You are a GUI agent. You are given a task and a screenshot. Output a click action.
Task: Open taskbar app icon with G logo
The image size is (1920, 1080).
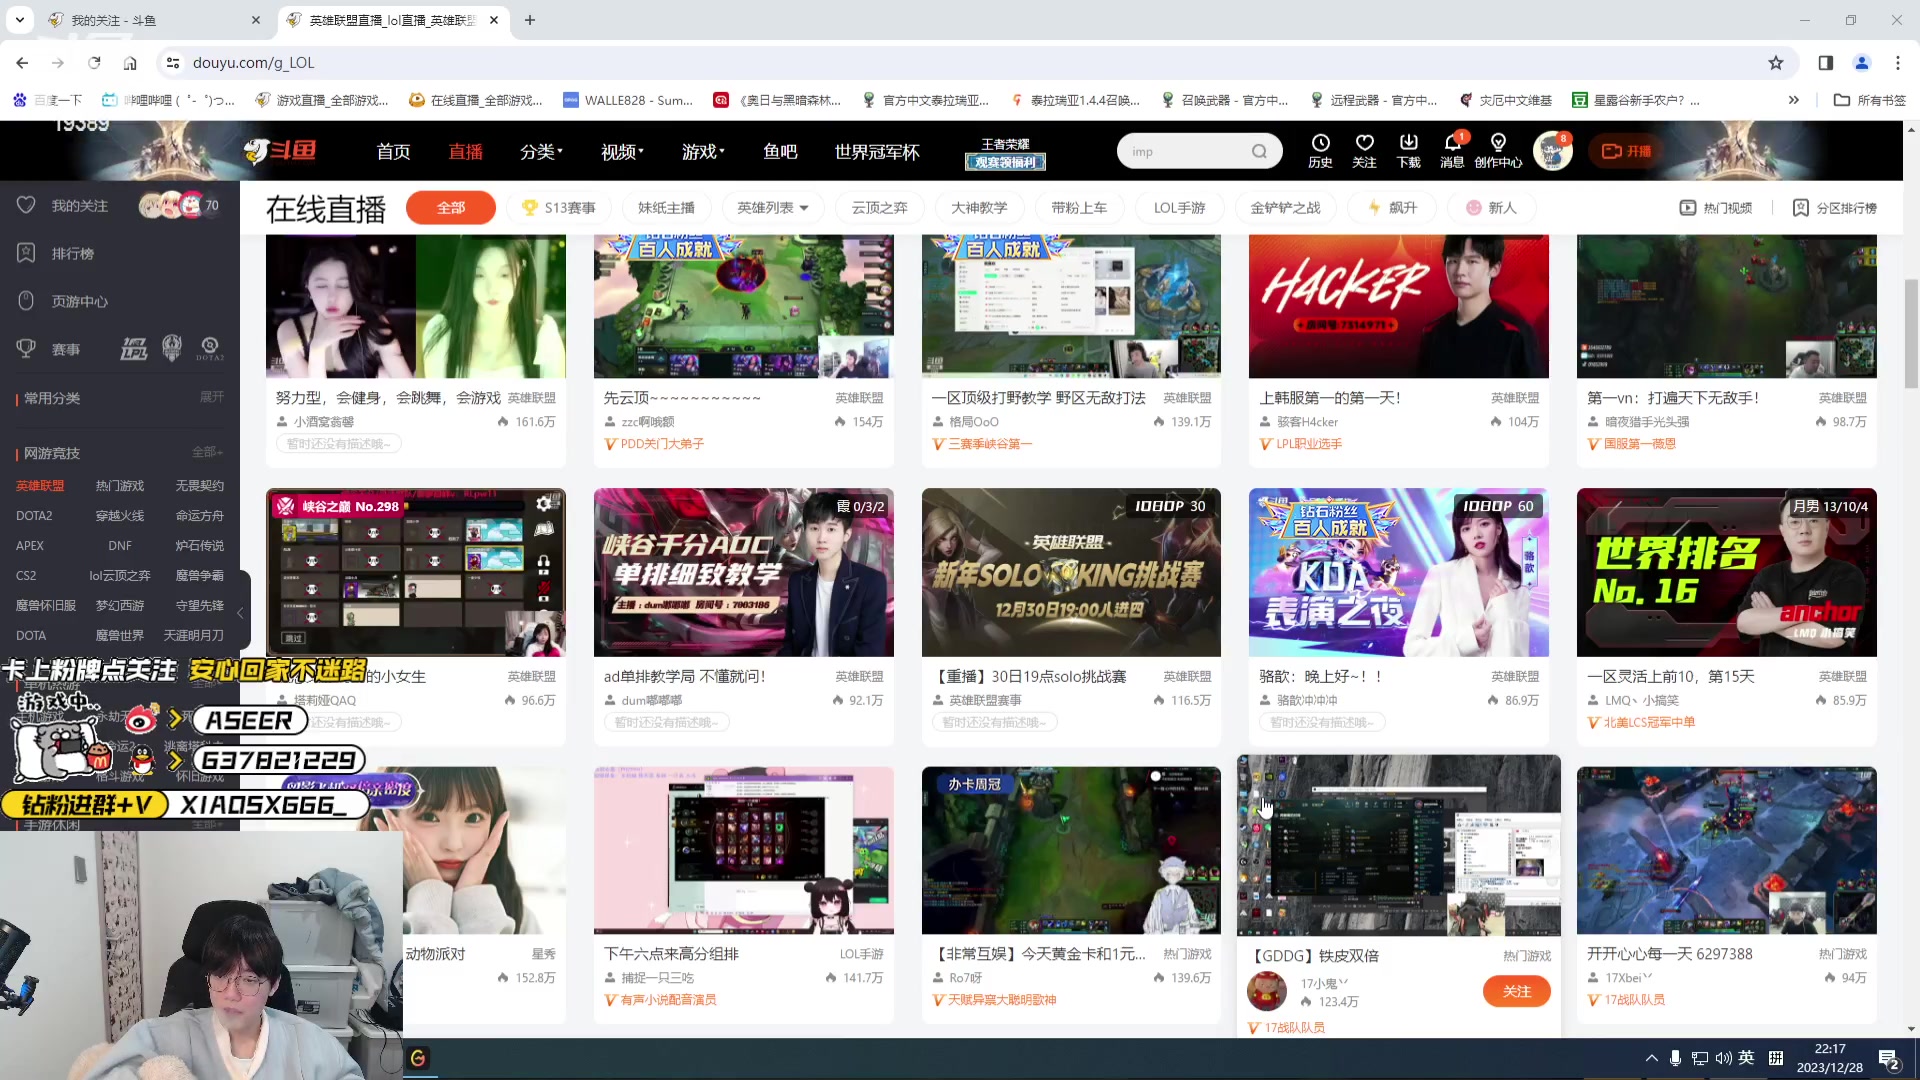pos(418,1058)
